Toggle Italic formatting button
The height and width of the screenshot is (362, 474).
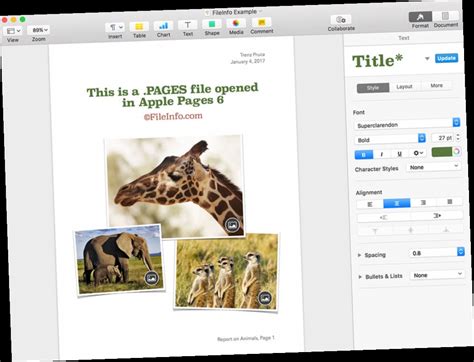[382, 154]
